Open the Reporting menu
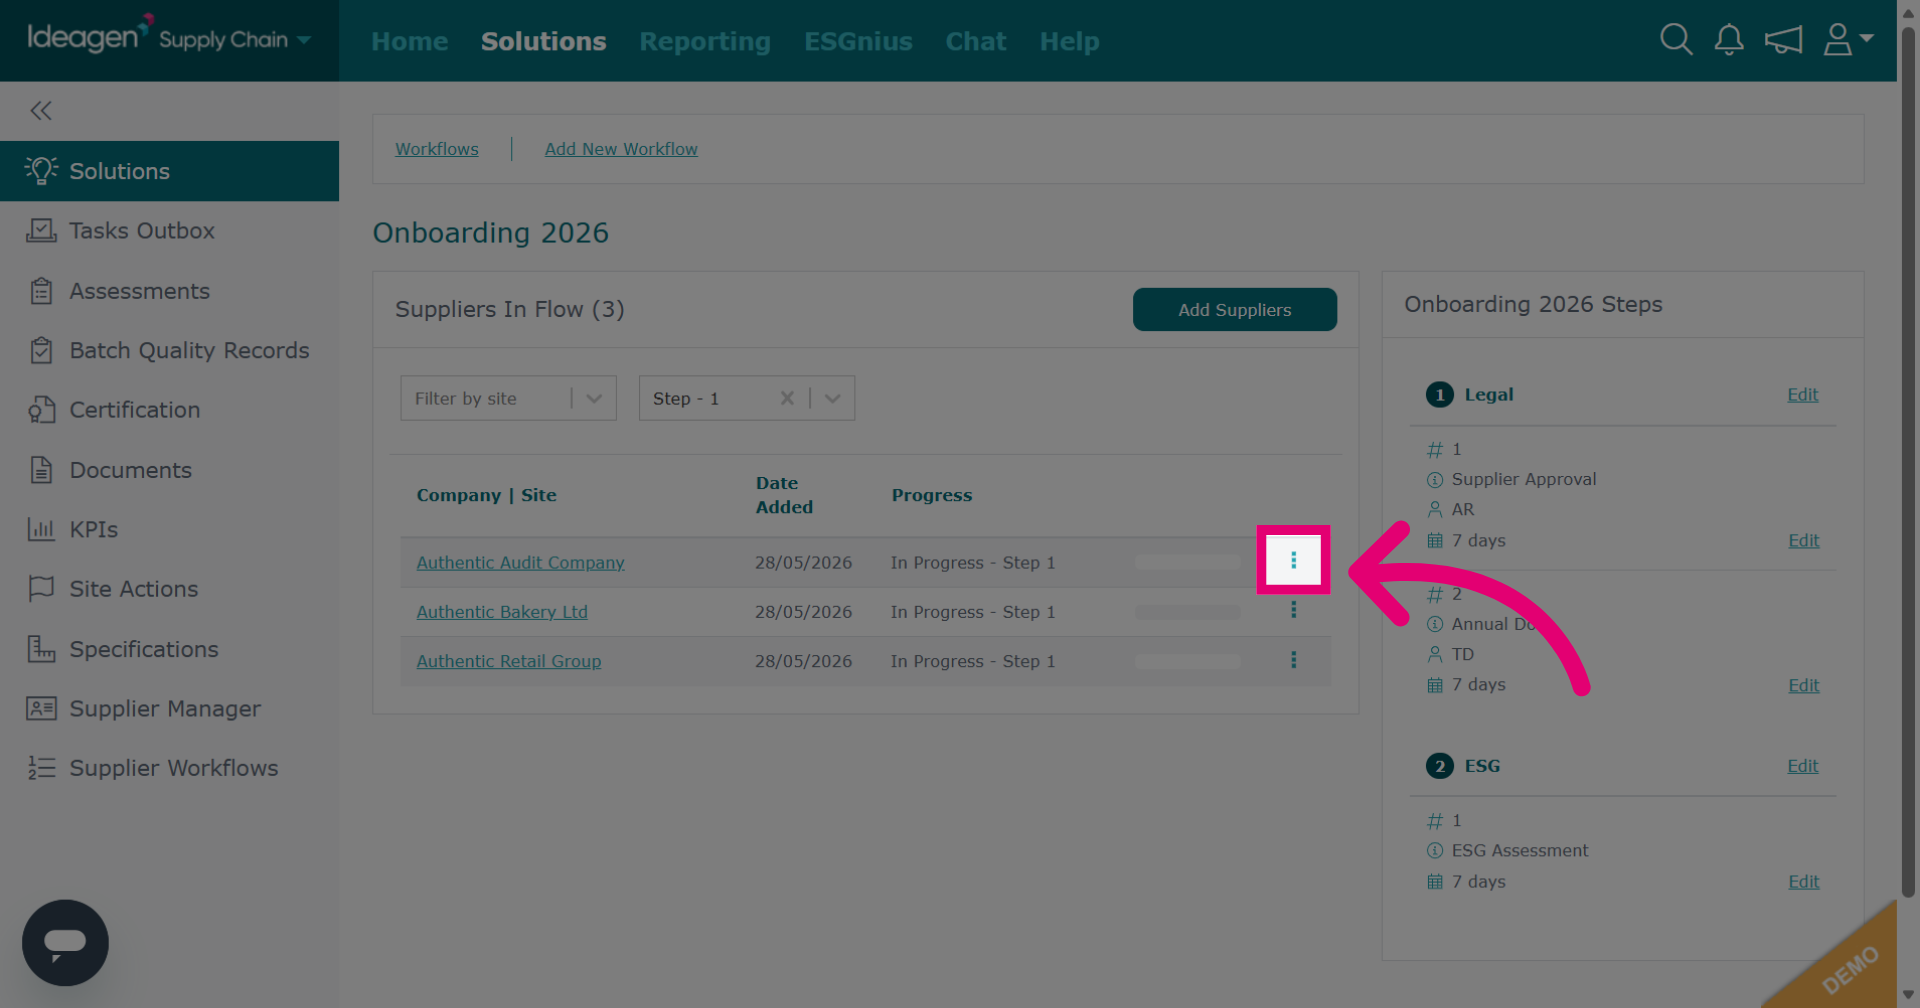Screen dimensions: 1920x1008 pos(705,41)
